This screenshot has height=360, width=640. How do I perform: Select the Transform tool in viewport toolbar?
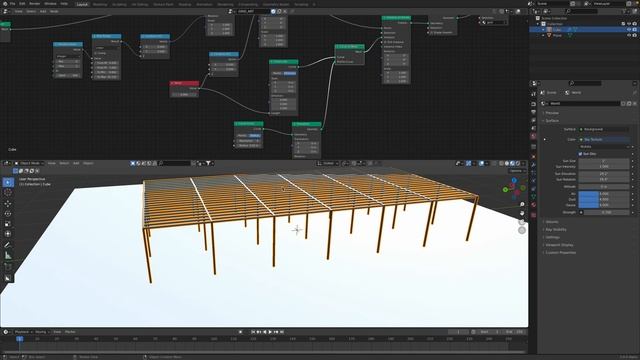(8, 234)
